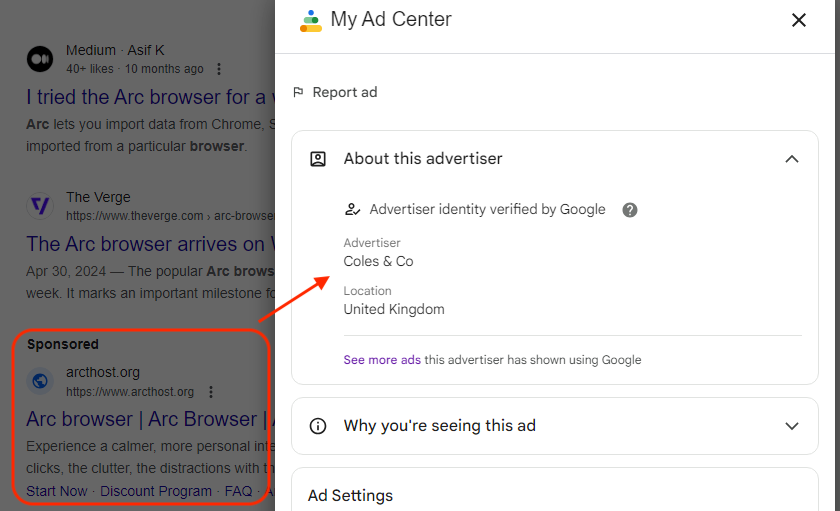
Task: Collapse the About this advertiser section
Action: 792,159
